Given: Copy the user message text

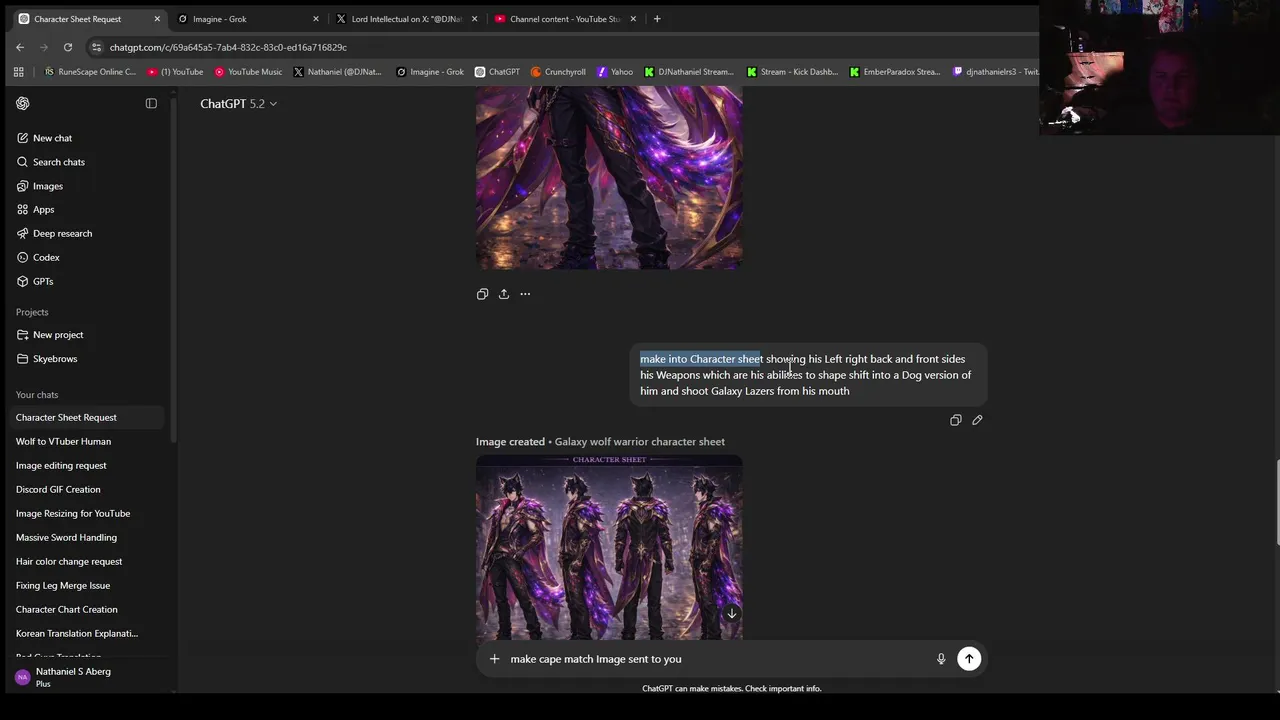Looking at the screenshot, I should click(955, 420).
